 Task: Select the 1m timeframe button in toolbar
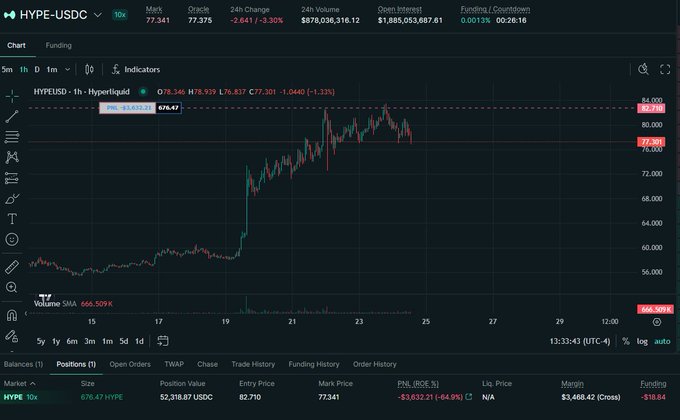tap(52, 69)
